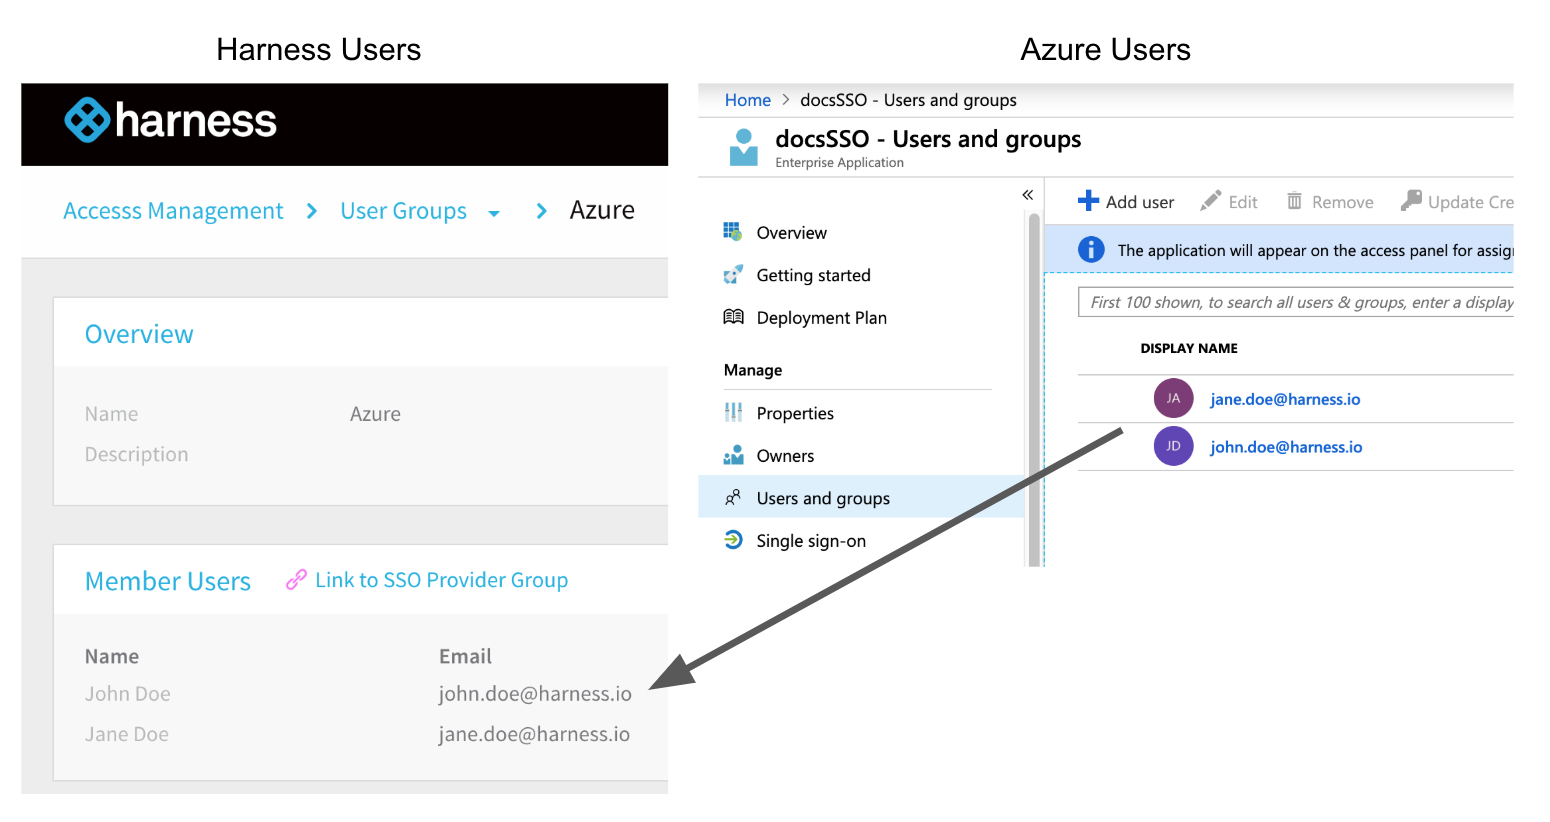Viewport: 1550px width, 822px height.
Task: Click the pencil Edit icon
Action: (1210, 201)
